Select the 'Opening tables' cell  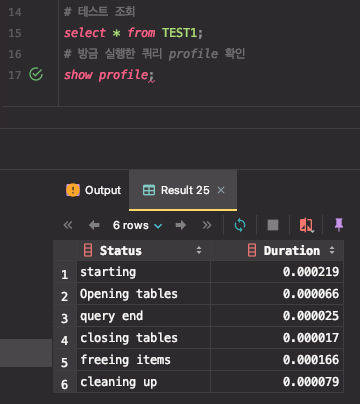[144, 294]
